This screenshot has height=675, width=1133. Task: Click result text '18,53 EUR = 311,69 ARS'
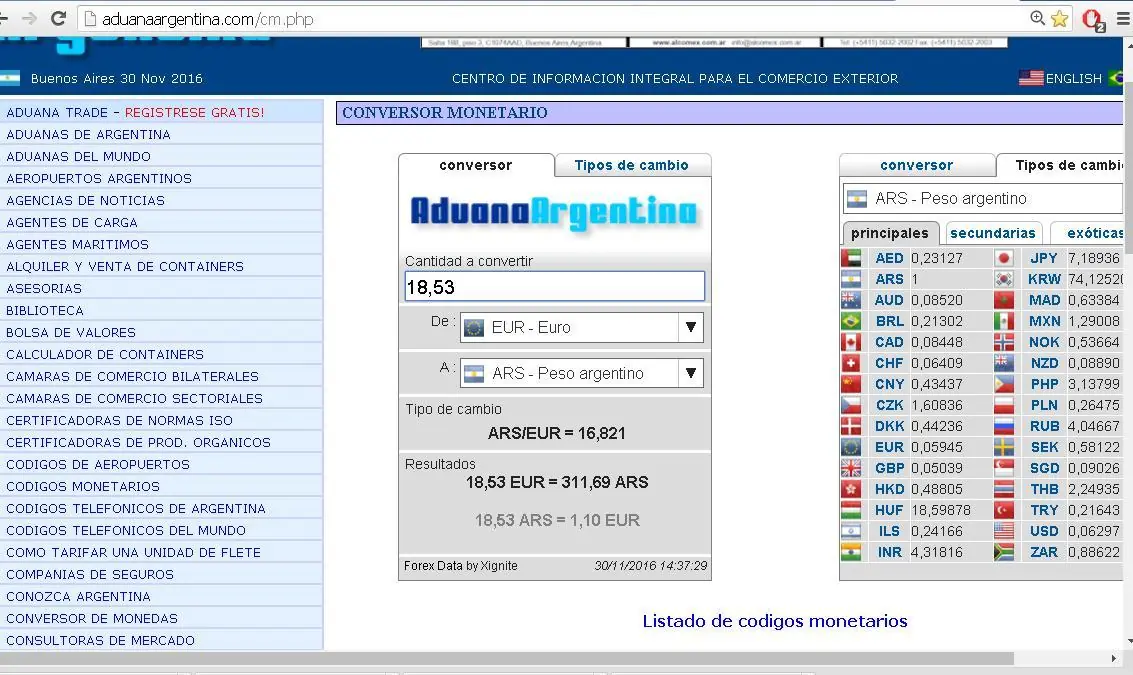[x=557, y=482]
